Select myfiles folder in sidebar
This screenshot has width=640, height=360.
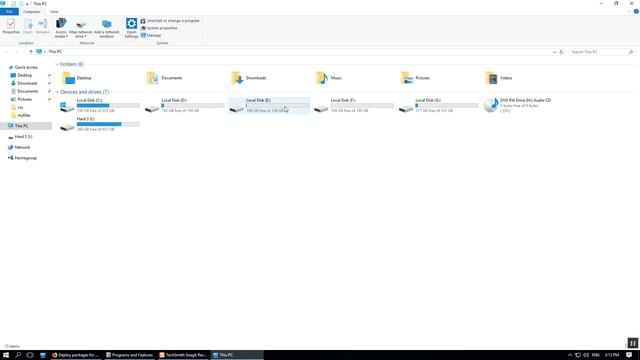click(x=24, y=115)
